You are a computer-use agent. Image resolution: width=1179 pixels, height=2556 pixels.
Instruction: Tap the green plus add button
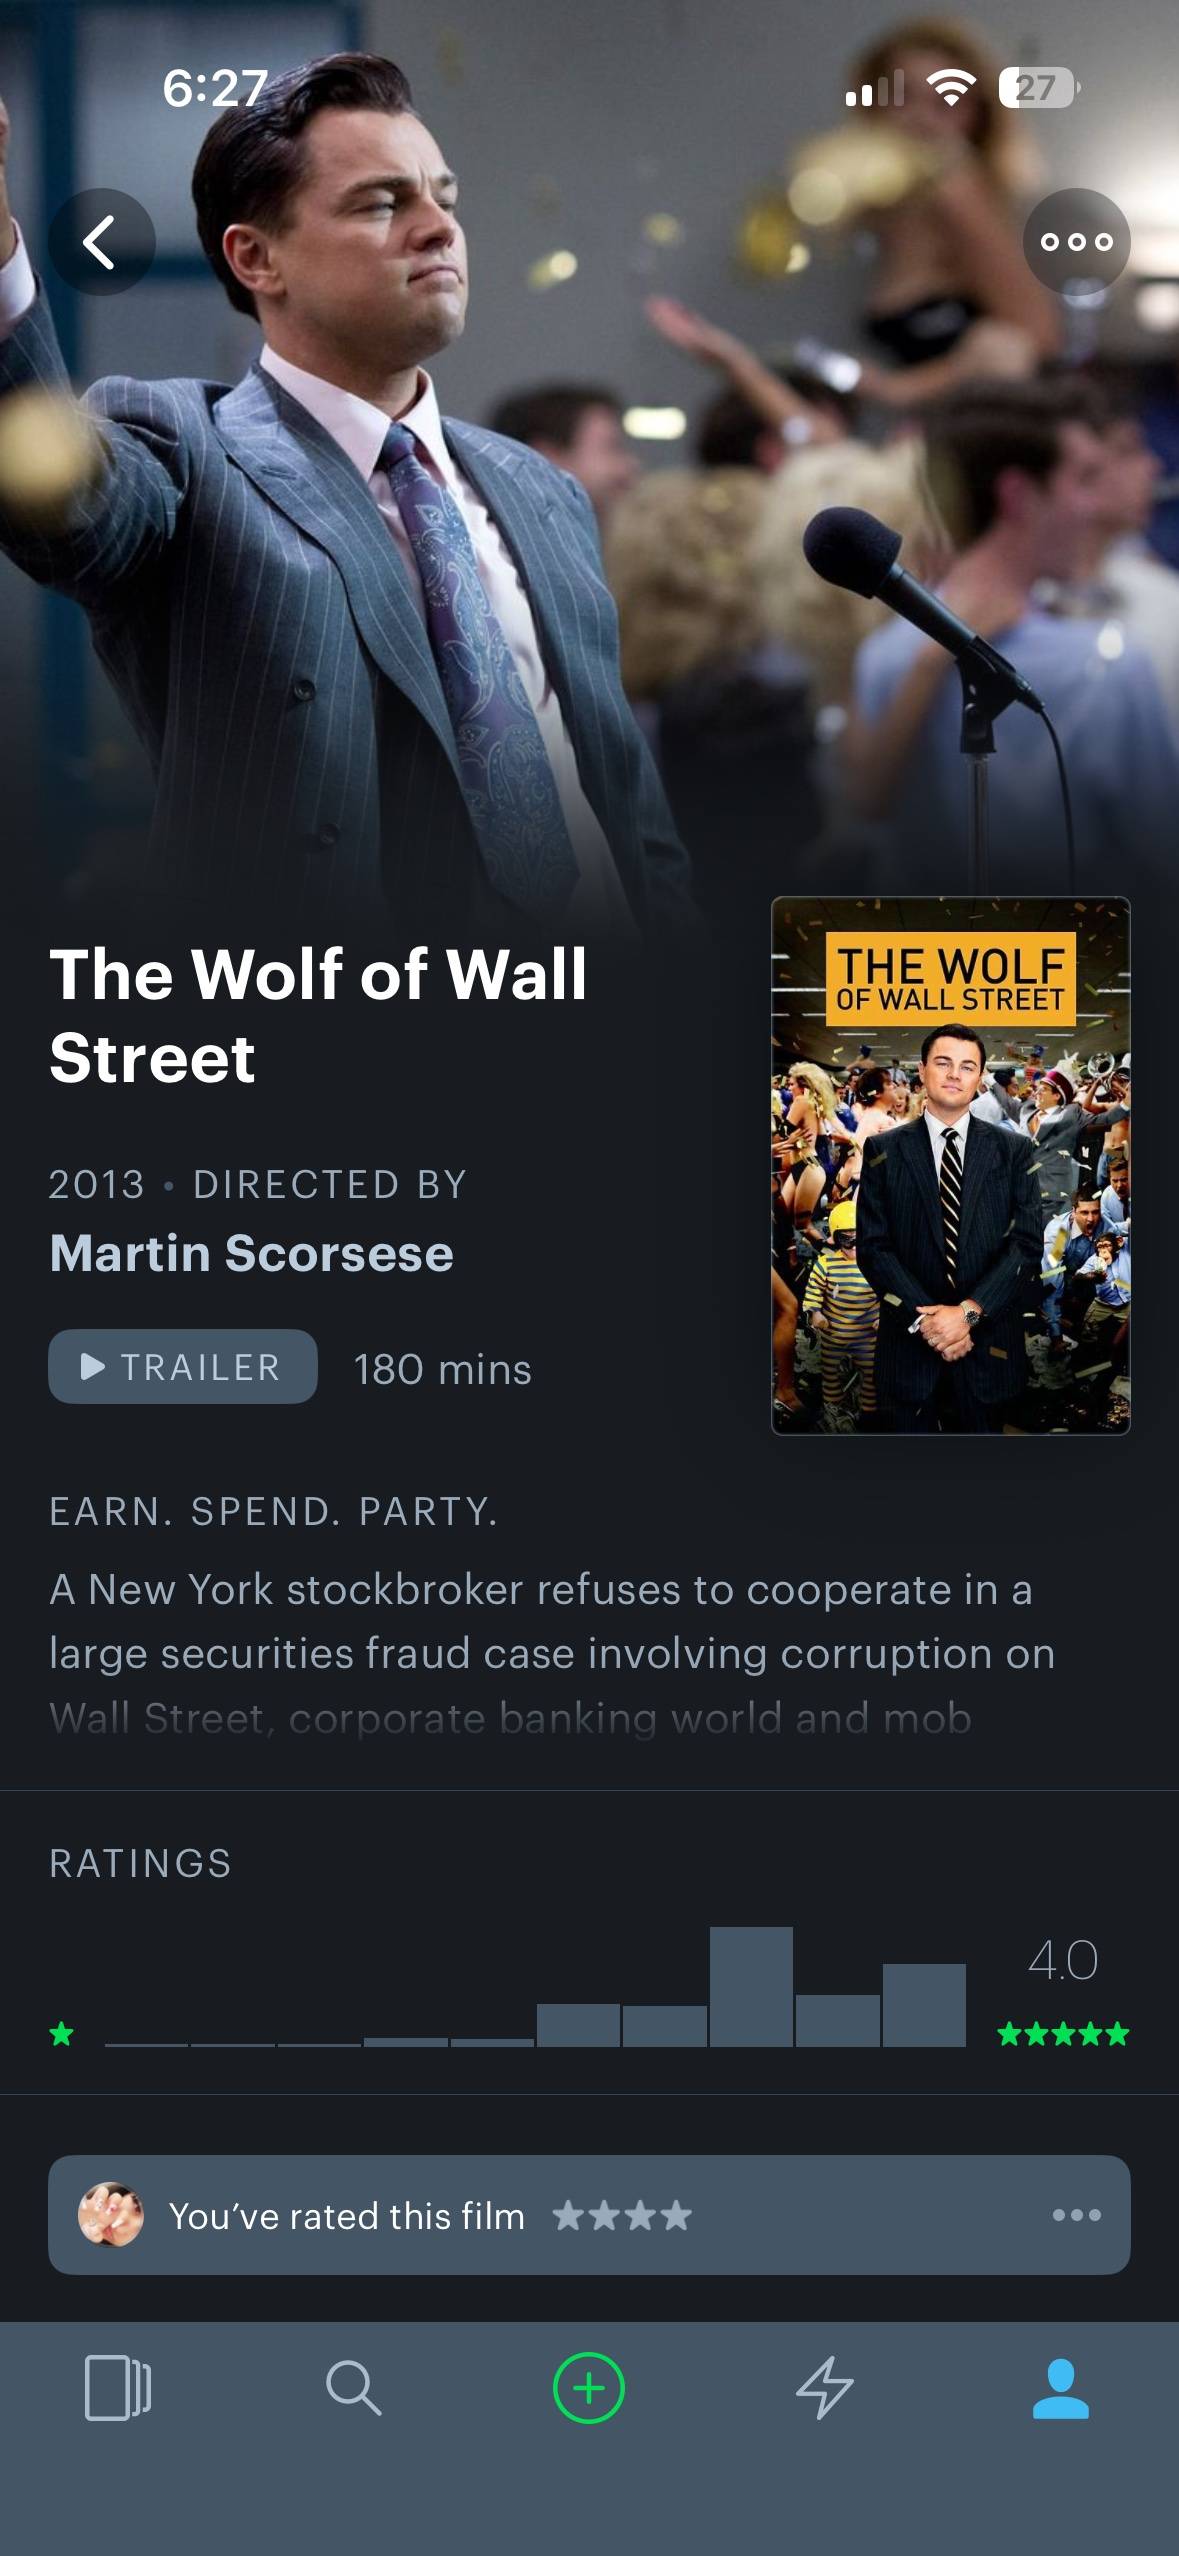tap(589, 2388)
